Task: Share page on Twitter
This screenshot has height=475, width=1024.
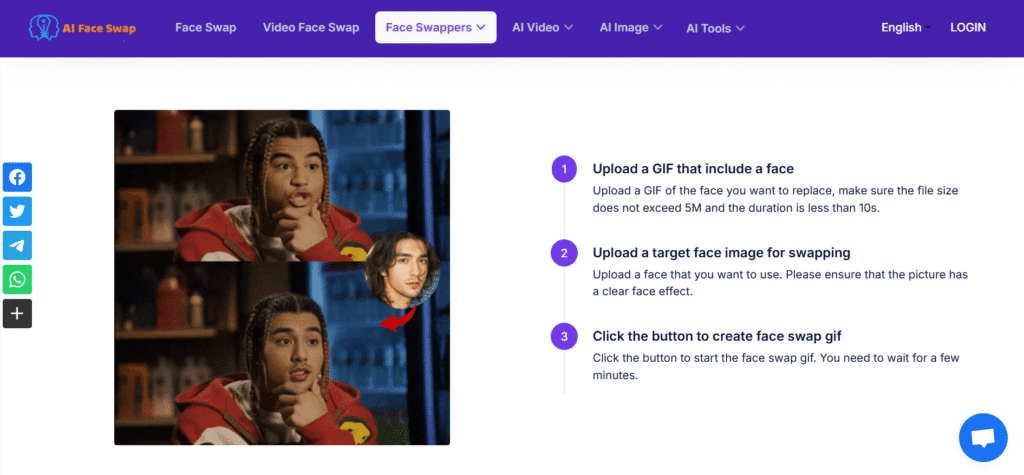Action: coord(18,211)
